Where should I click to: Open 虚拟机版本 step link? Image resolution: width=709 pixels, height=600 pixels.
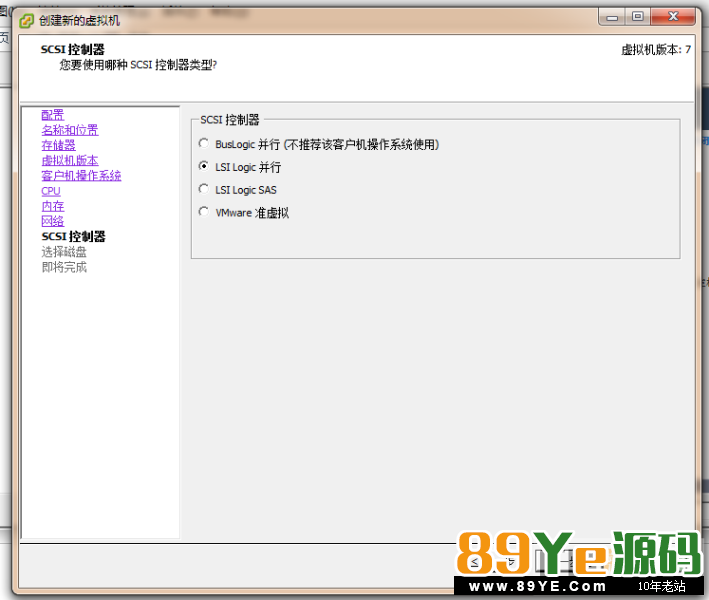point(70,161)
